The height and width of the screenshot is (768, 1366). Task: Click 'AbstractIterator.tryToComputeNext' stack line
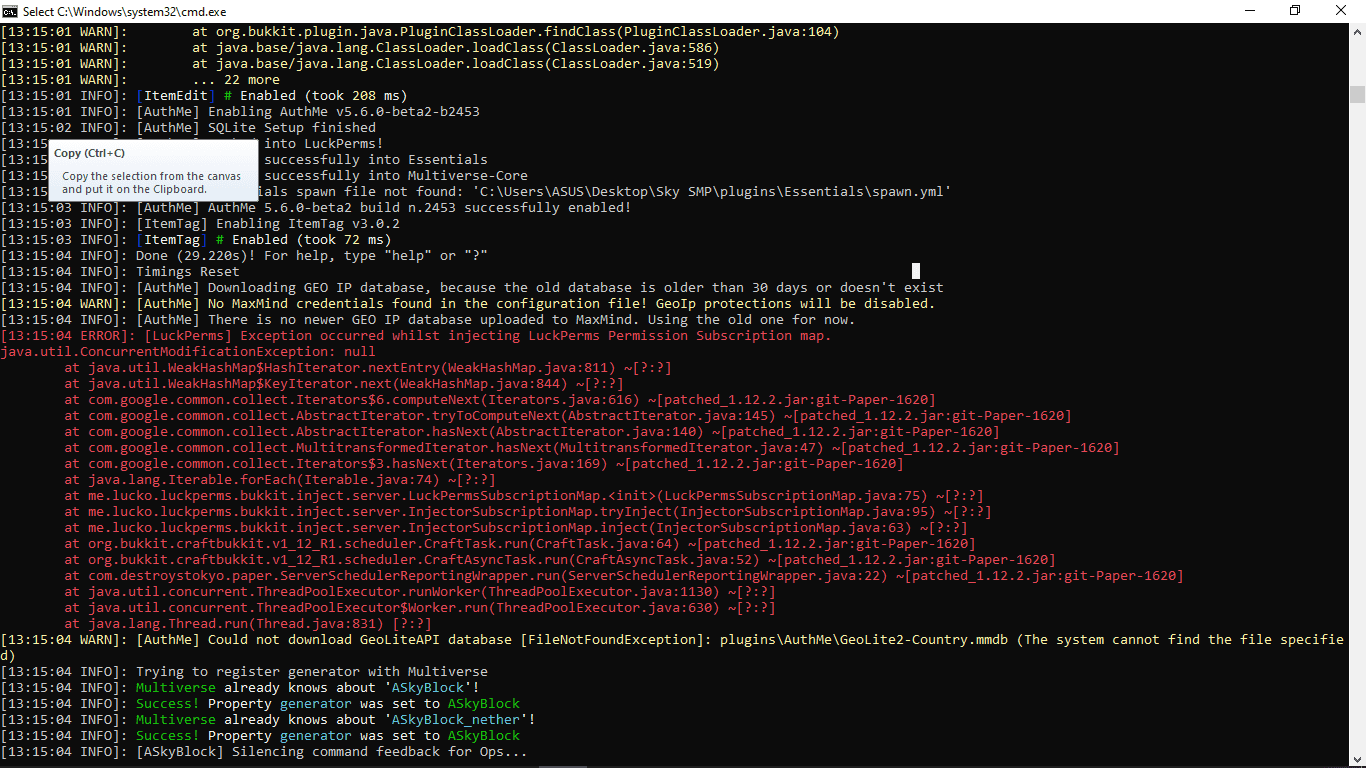(x=568, y=416)
